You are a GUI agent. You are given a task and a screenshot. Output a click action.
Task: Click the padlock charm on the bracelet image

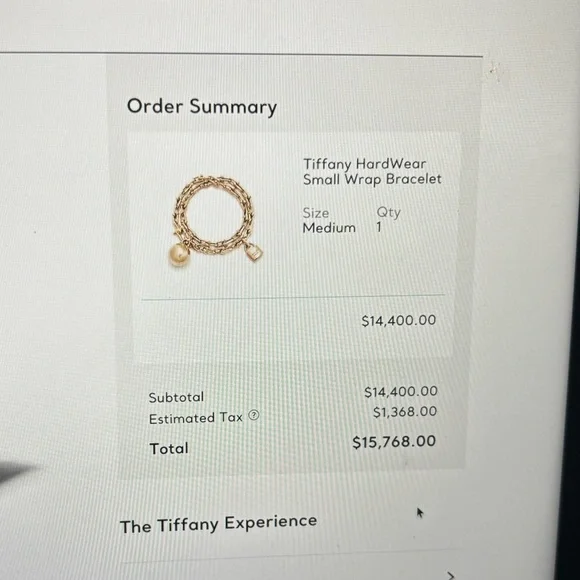(x=253, y=252)
